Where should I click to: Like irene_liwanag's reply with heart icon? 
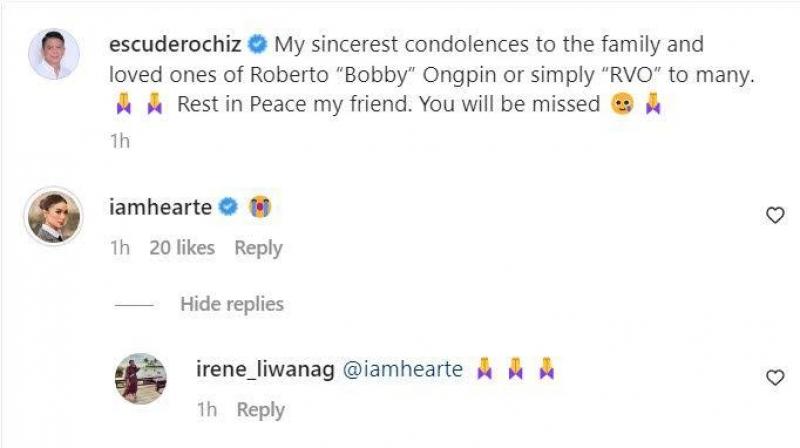click(774, 377)
